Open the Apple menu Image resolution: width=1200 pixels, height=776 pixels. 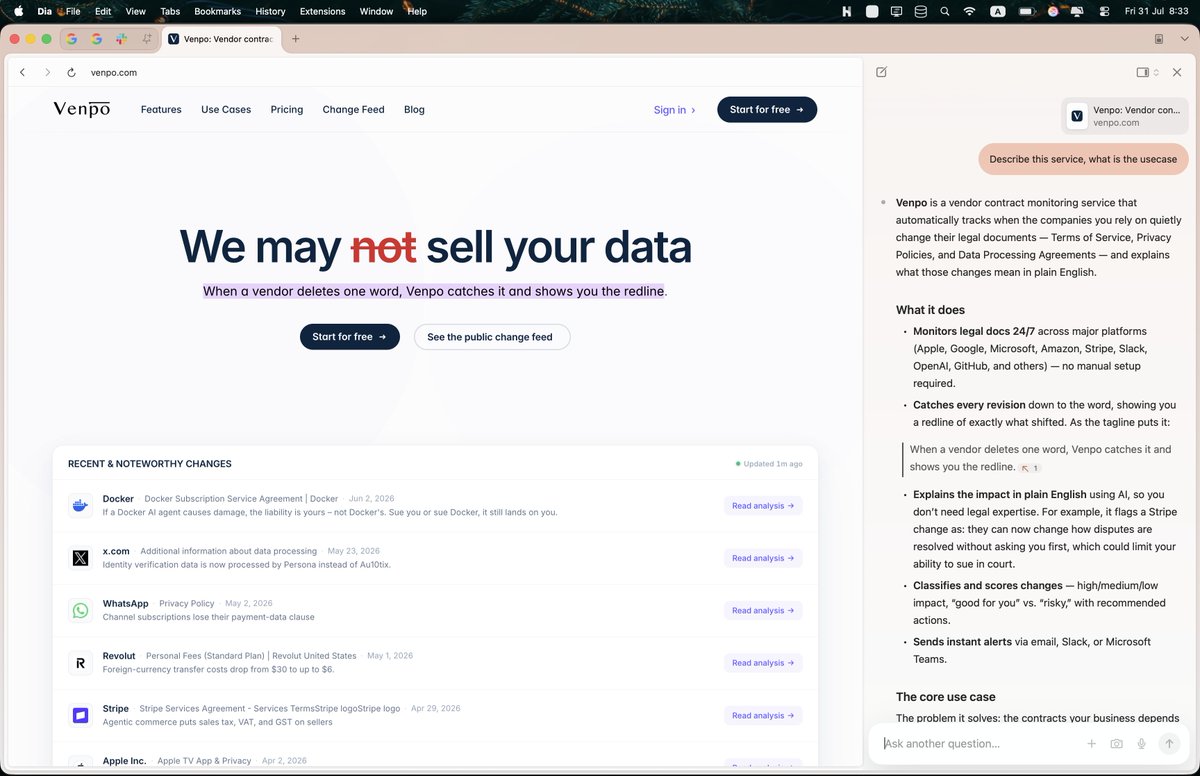click(18, 11)
